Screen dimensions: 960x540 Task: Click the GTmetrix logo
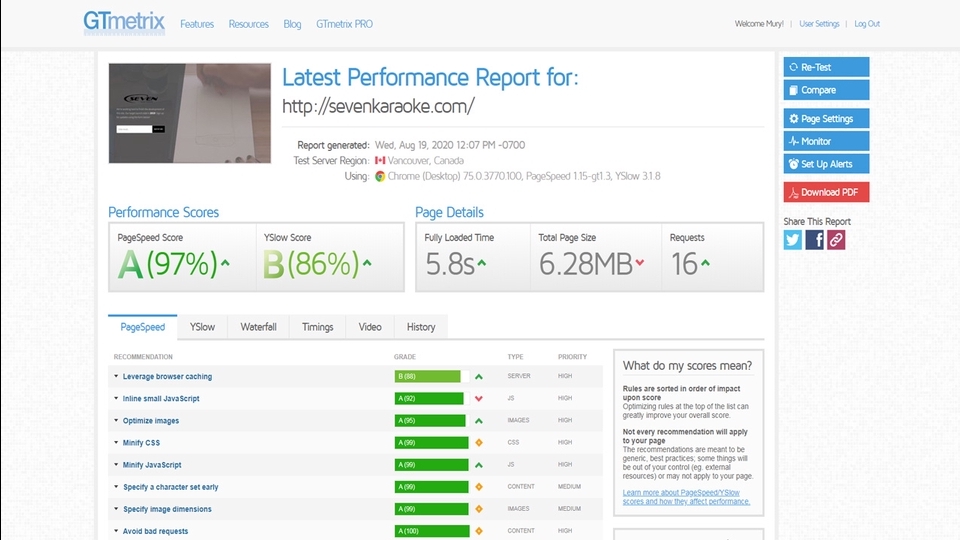pos(124,23)
